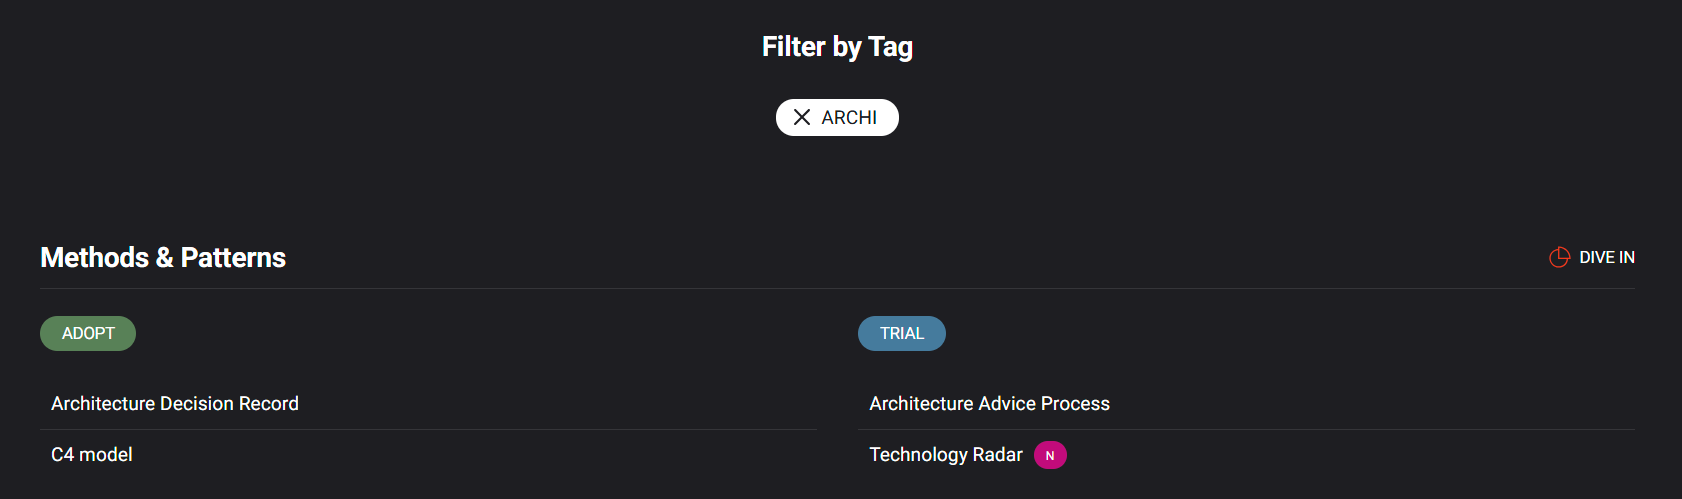Image resolution: width=1682 pixels, height=499 pixels.
Task: Open the C4 model entry
Action: pyautogui.click(x=429, y=455)
